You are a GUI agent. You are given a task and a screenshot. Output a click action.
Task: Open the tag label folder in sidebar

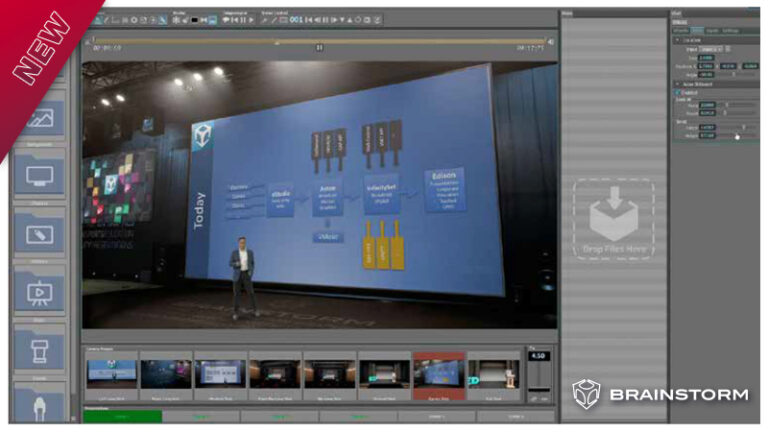[x=40, y=234]
